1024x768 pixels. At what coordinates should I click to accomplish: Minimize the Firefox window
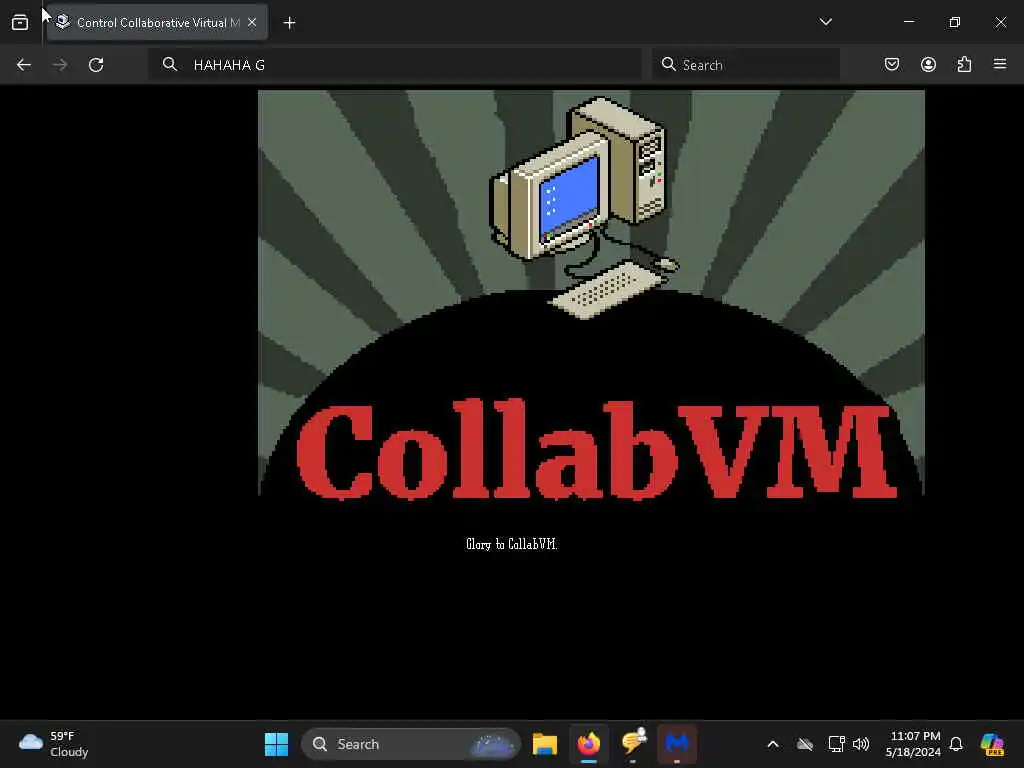pyautogui.click(x=908, y=22)
